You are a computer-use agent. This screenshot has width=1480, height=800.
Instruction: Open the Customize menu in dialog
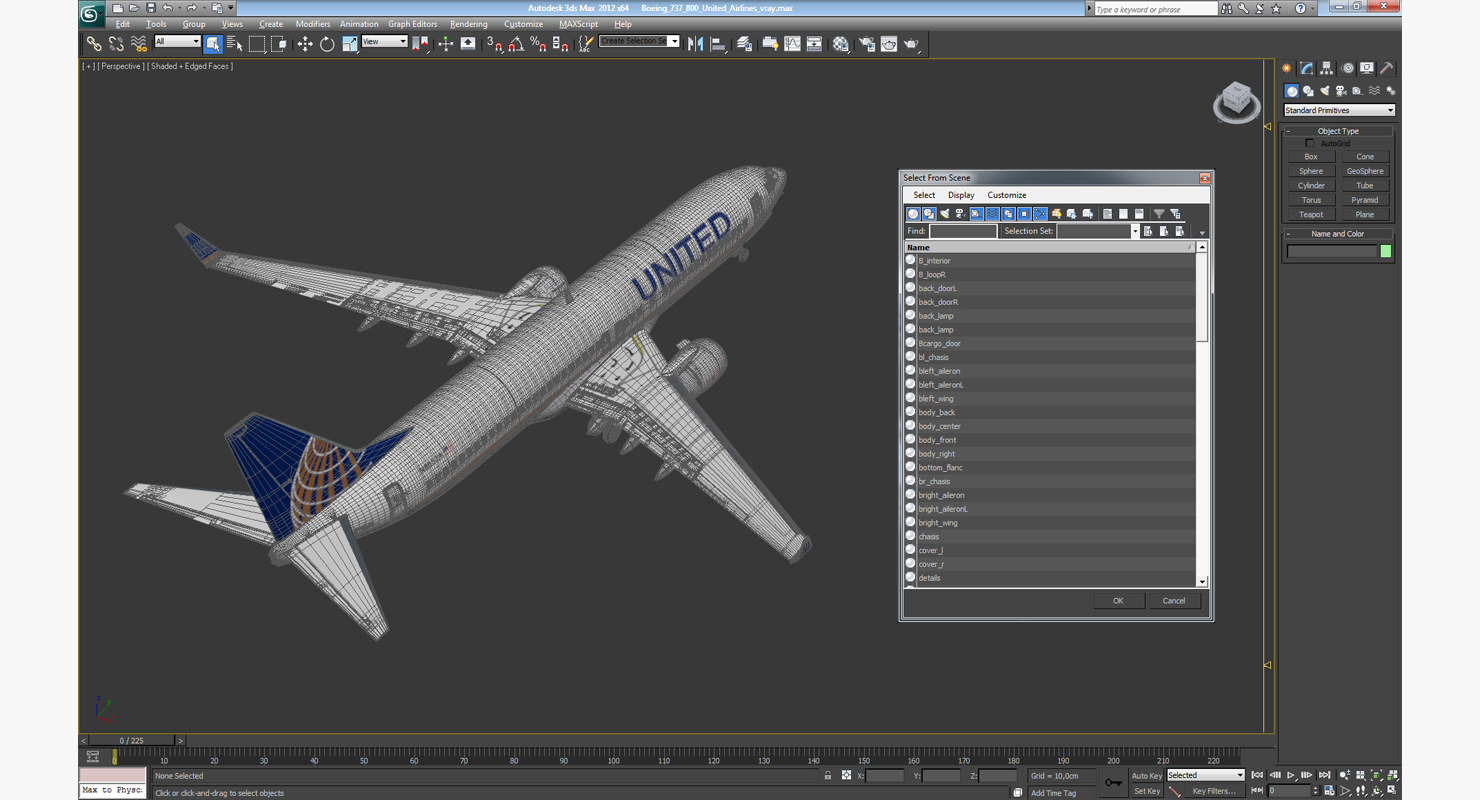click(x=1007, y=195)
